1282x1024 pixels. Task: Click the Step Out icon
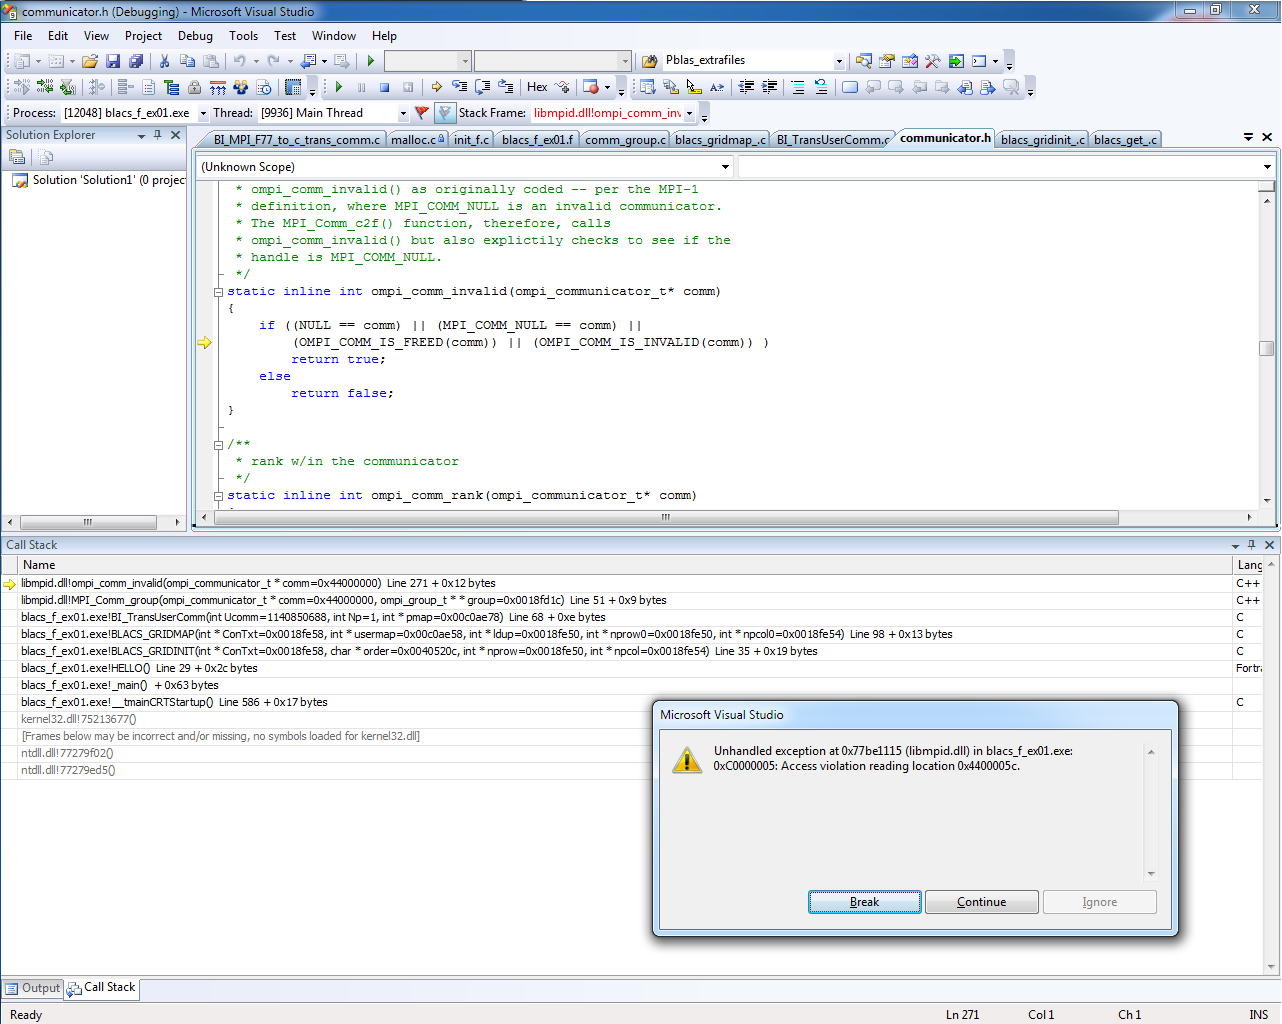[505, 87]
